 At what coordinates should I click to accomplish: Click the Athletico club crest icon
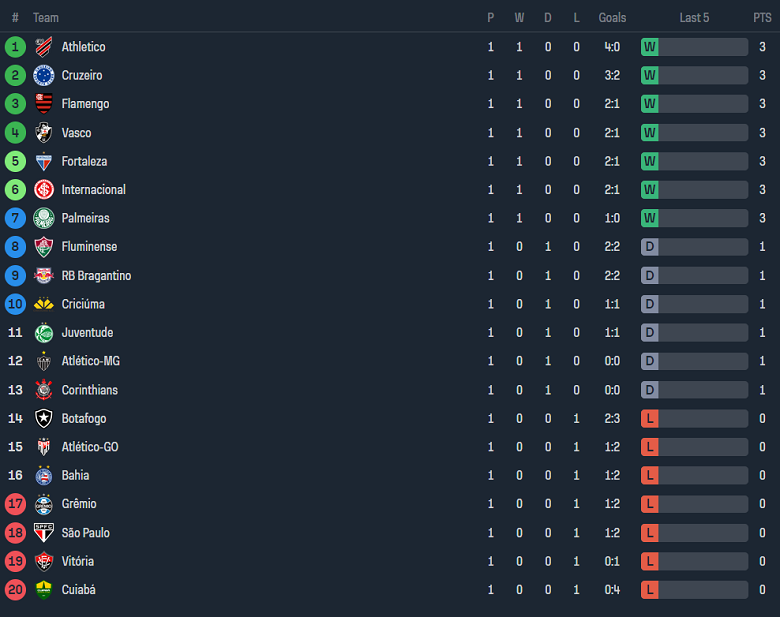[x=43, y=47]
